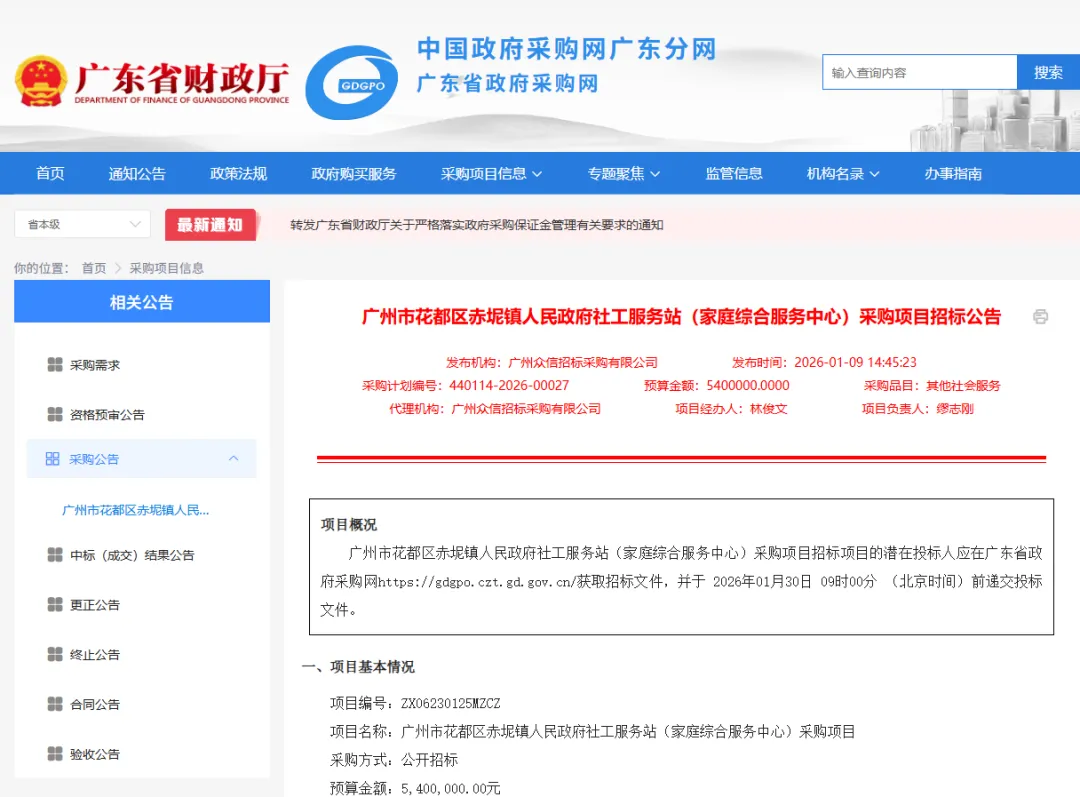The height and width of the screenshot is (797, 1080).
Task: Click the 中国政府采购网广东分网 title
Action: tap(567, 49)
